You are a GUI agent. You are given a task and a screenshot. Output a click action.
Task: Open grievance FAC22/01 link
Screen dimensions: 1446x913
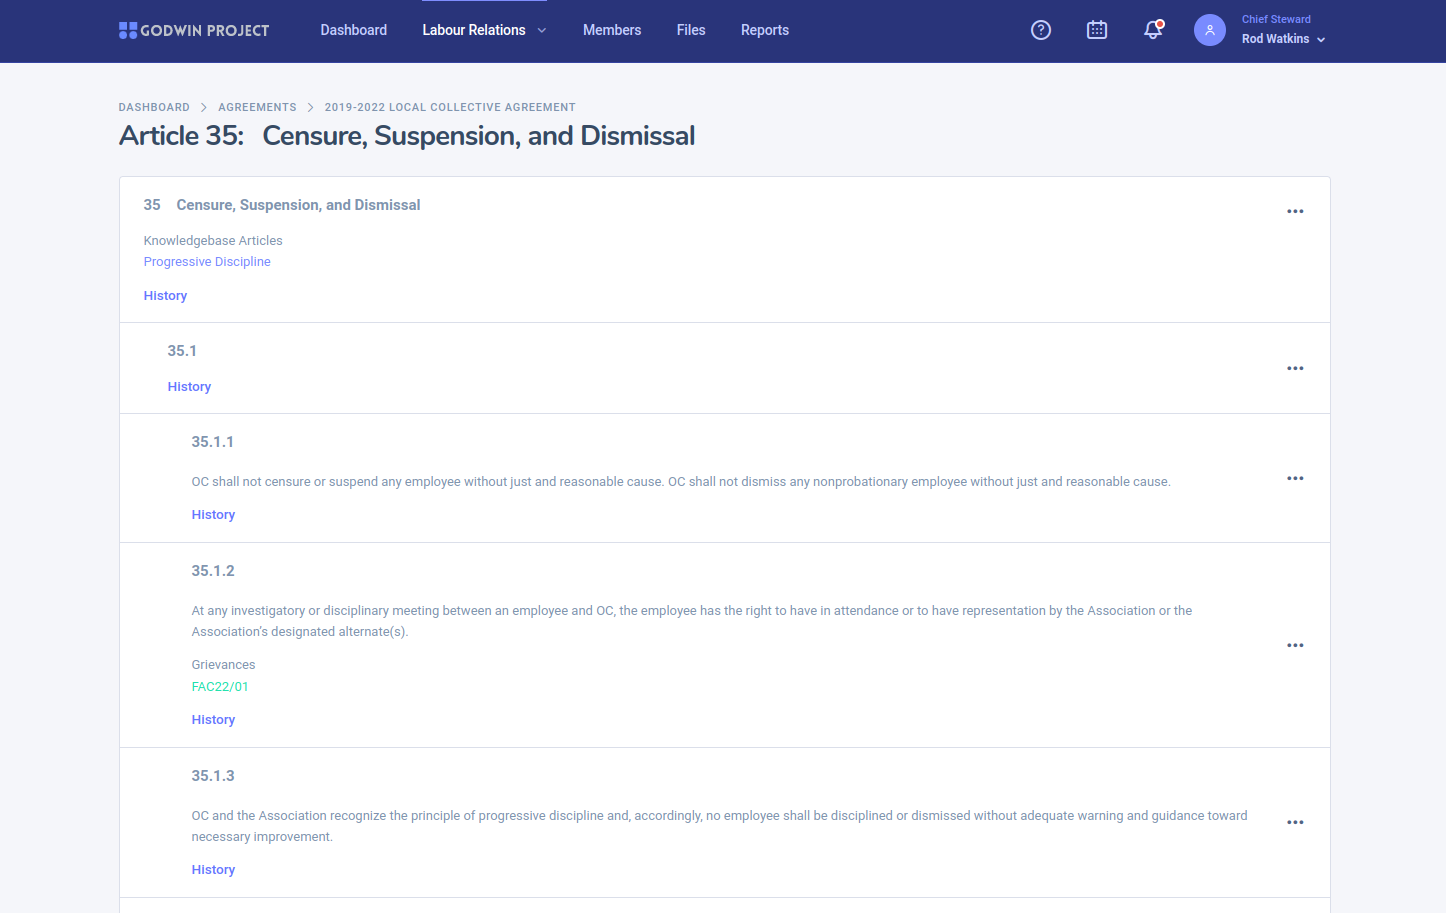click(x=220, y=687)
